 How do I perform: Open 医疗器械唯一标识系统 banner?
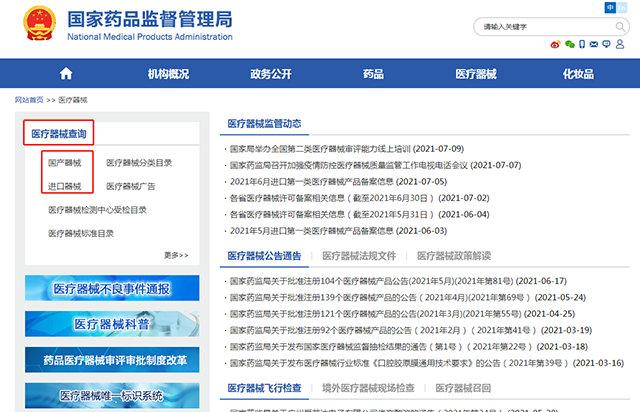click(x=112, y=395)
